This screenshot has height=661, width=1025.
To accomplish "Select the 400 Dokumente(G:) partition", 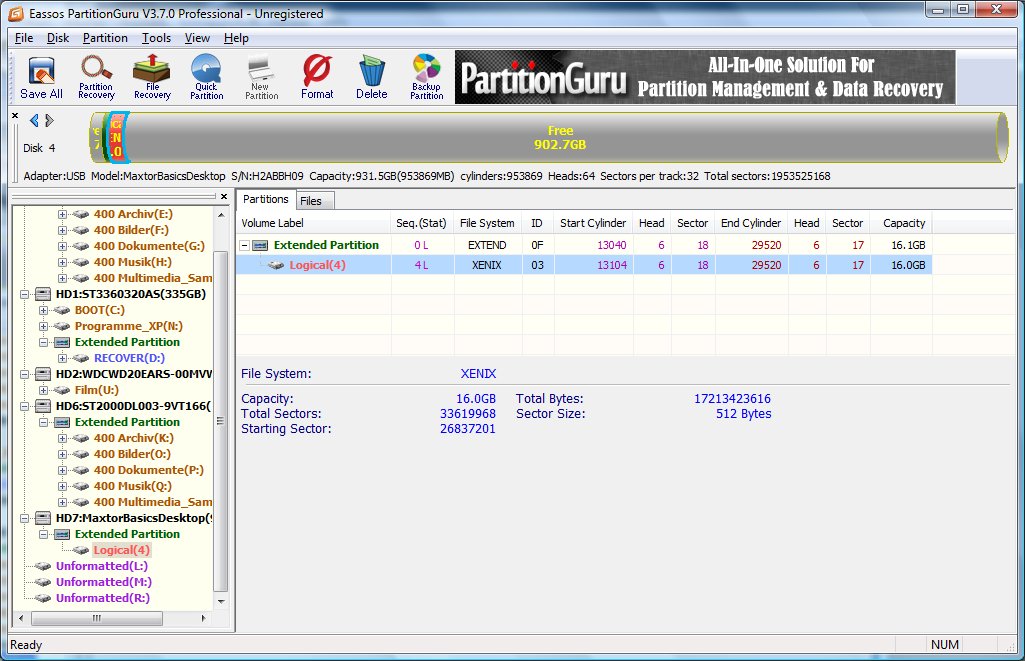I will (x=149, y=246).
